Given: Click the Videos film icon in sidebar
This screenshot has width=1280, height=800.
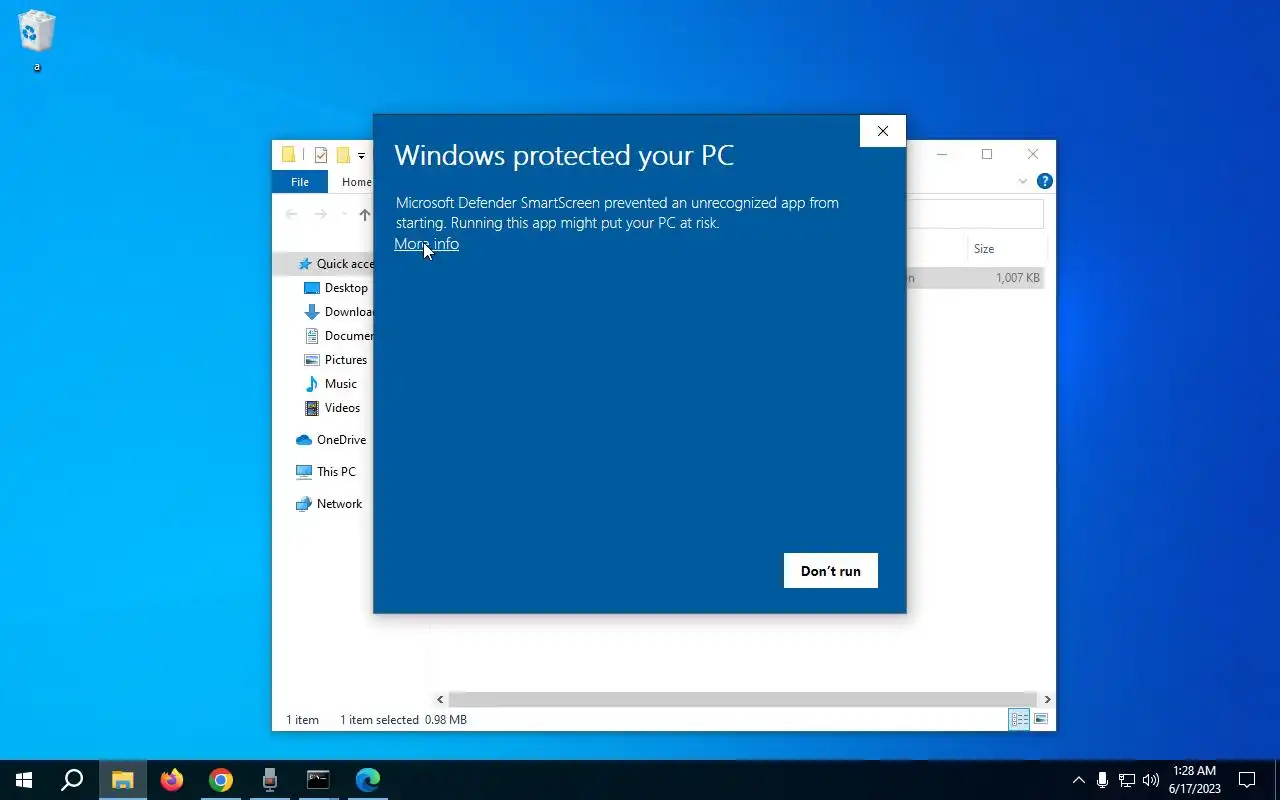Looking at the screenshot, I should (x=312, y=408).
